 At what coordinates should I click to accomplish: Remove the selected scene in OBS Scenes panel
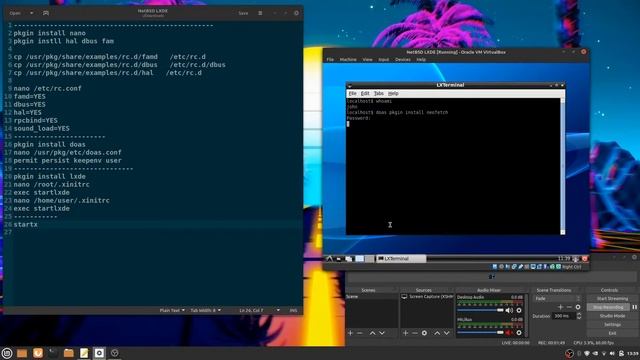(360, 333)
